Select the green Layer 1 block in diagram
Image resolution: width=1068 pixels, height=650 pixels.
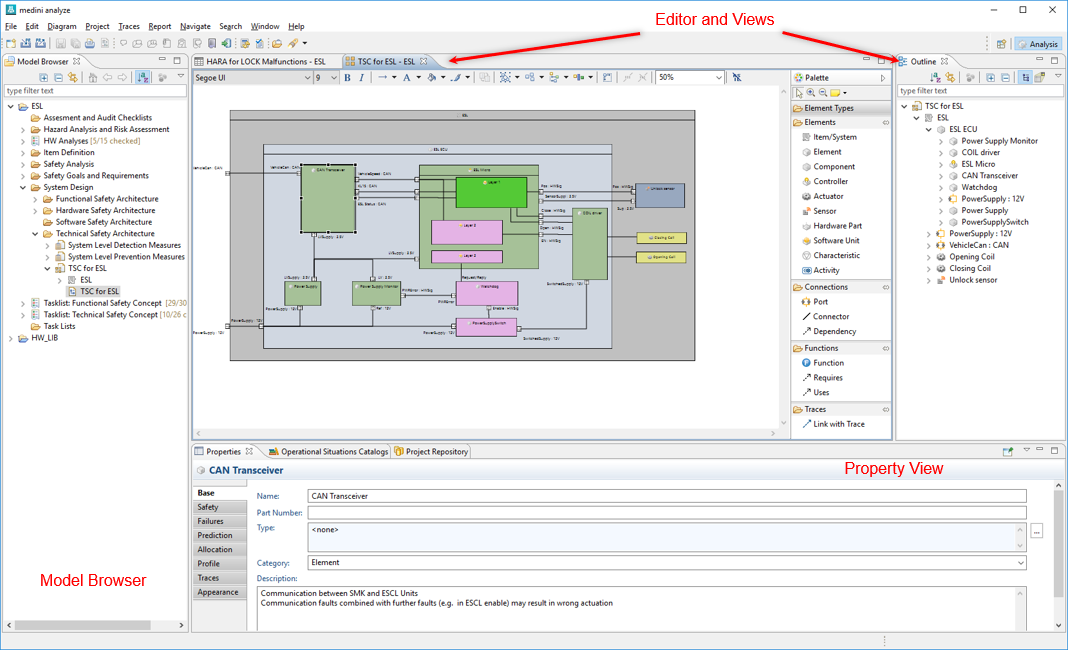coord(491,192)
